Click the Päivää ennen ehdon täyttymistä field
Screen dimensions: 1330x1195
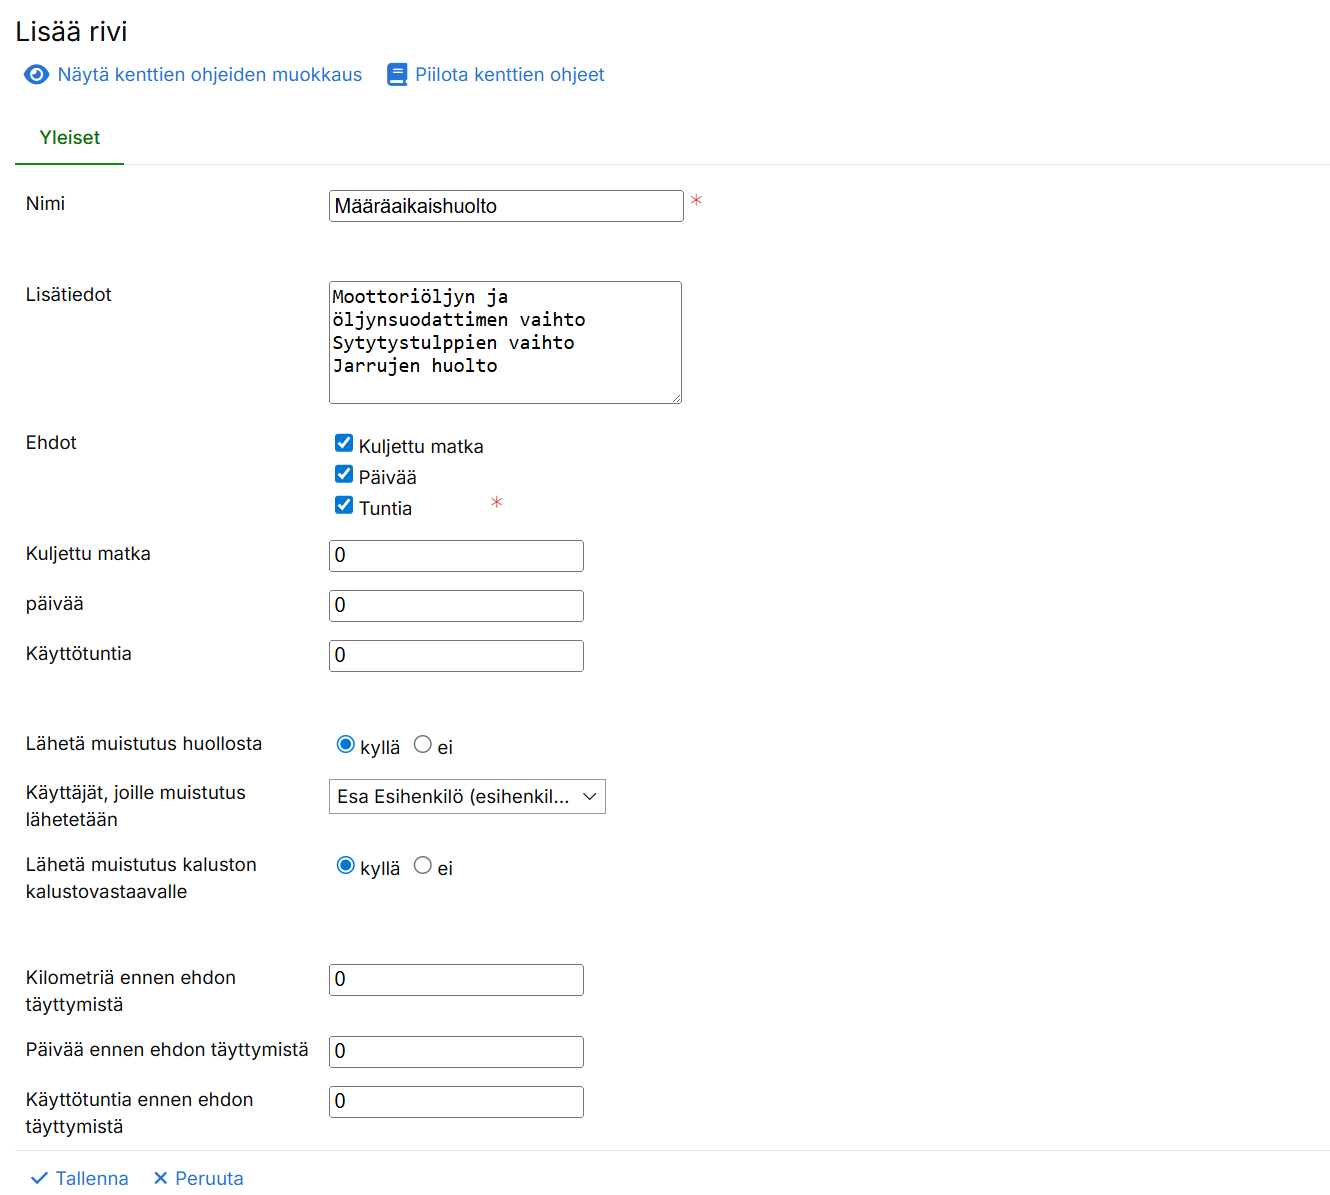456,1052
